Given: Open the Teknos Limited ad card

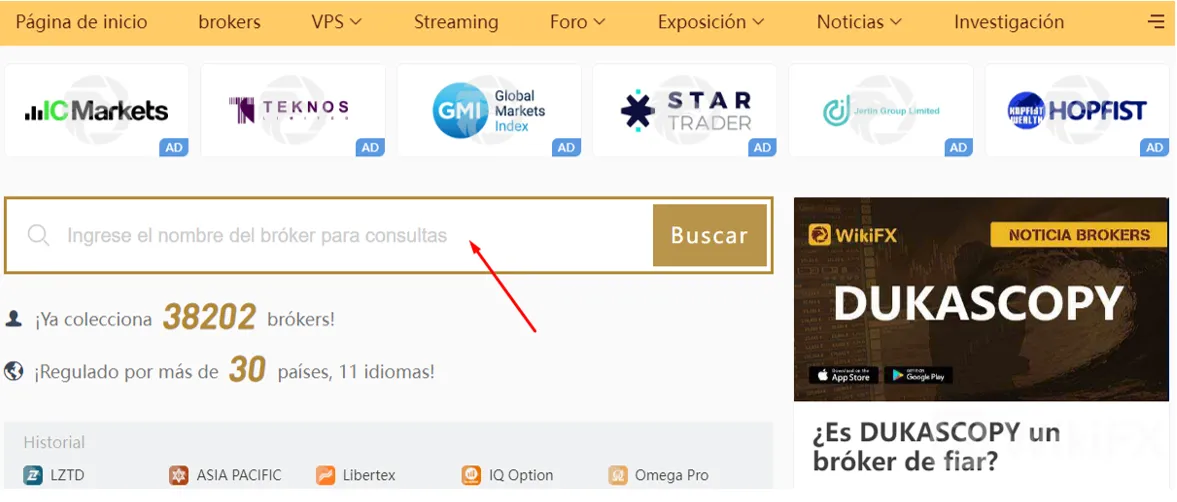Looking at the screenshot, I should (x=293, y=110).
